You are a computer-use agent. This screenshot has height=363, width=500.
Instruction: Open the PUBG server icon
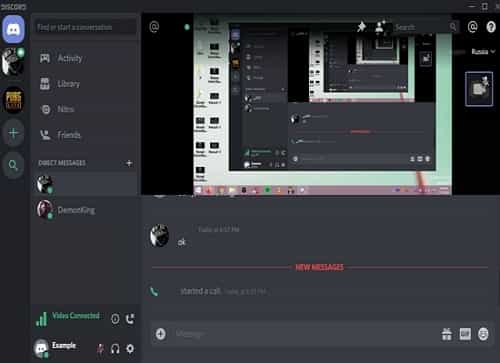[13, 100]
